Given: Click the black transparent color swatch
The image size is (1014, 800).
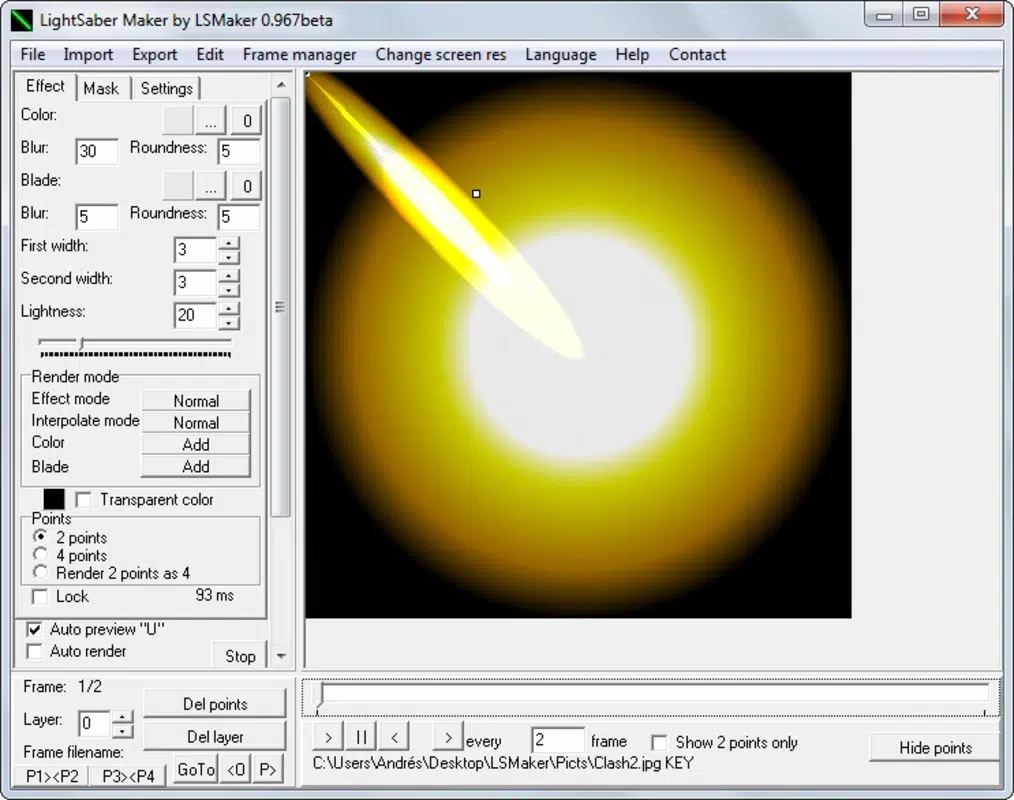Looking at the screenshot, I should [54, 499].
